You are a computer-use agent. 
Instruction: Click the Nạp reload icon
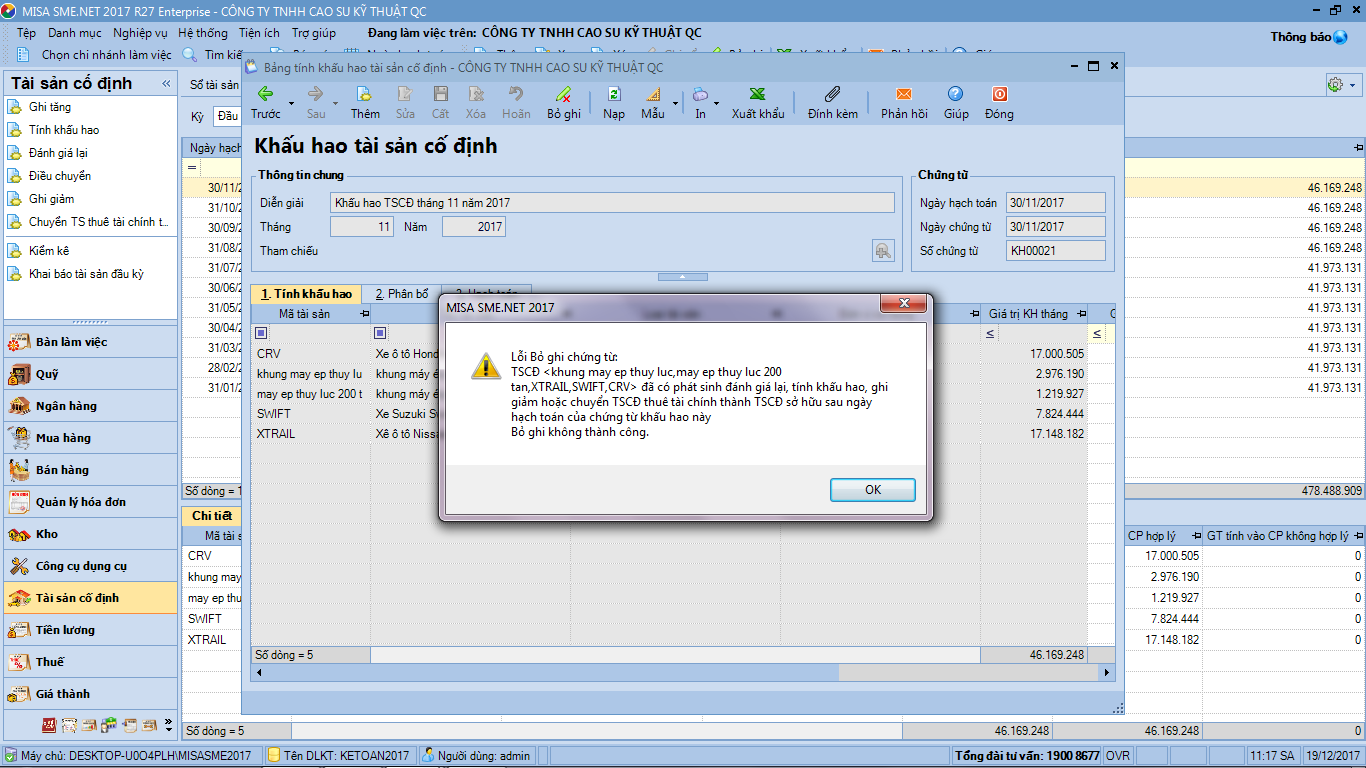click(x=614, y=94)
